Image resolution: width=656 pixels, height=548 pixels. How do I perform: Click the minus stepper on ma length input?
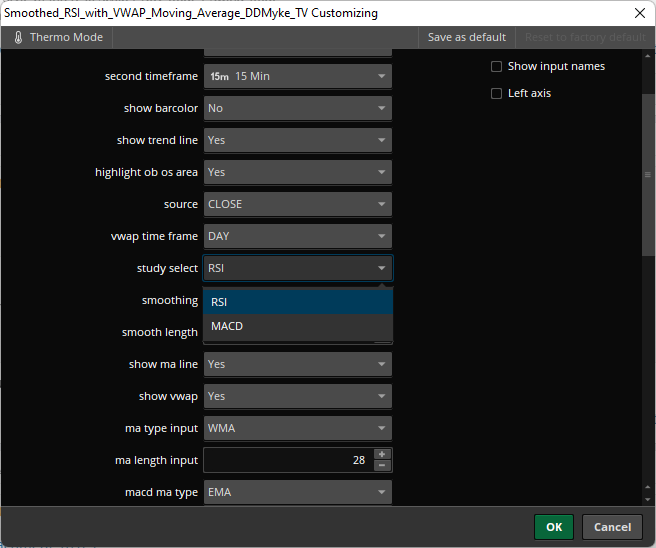[x=381, y=465]
